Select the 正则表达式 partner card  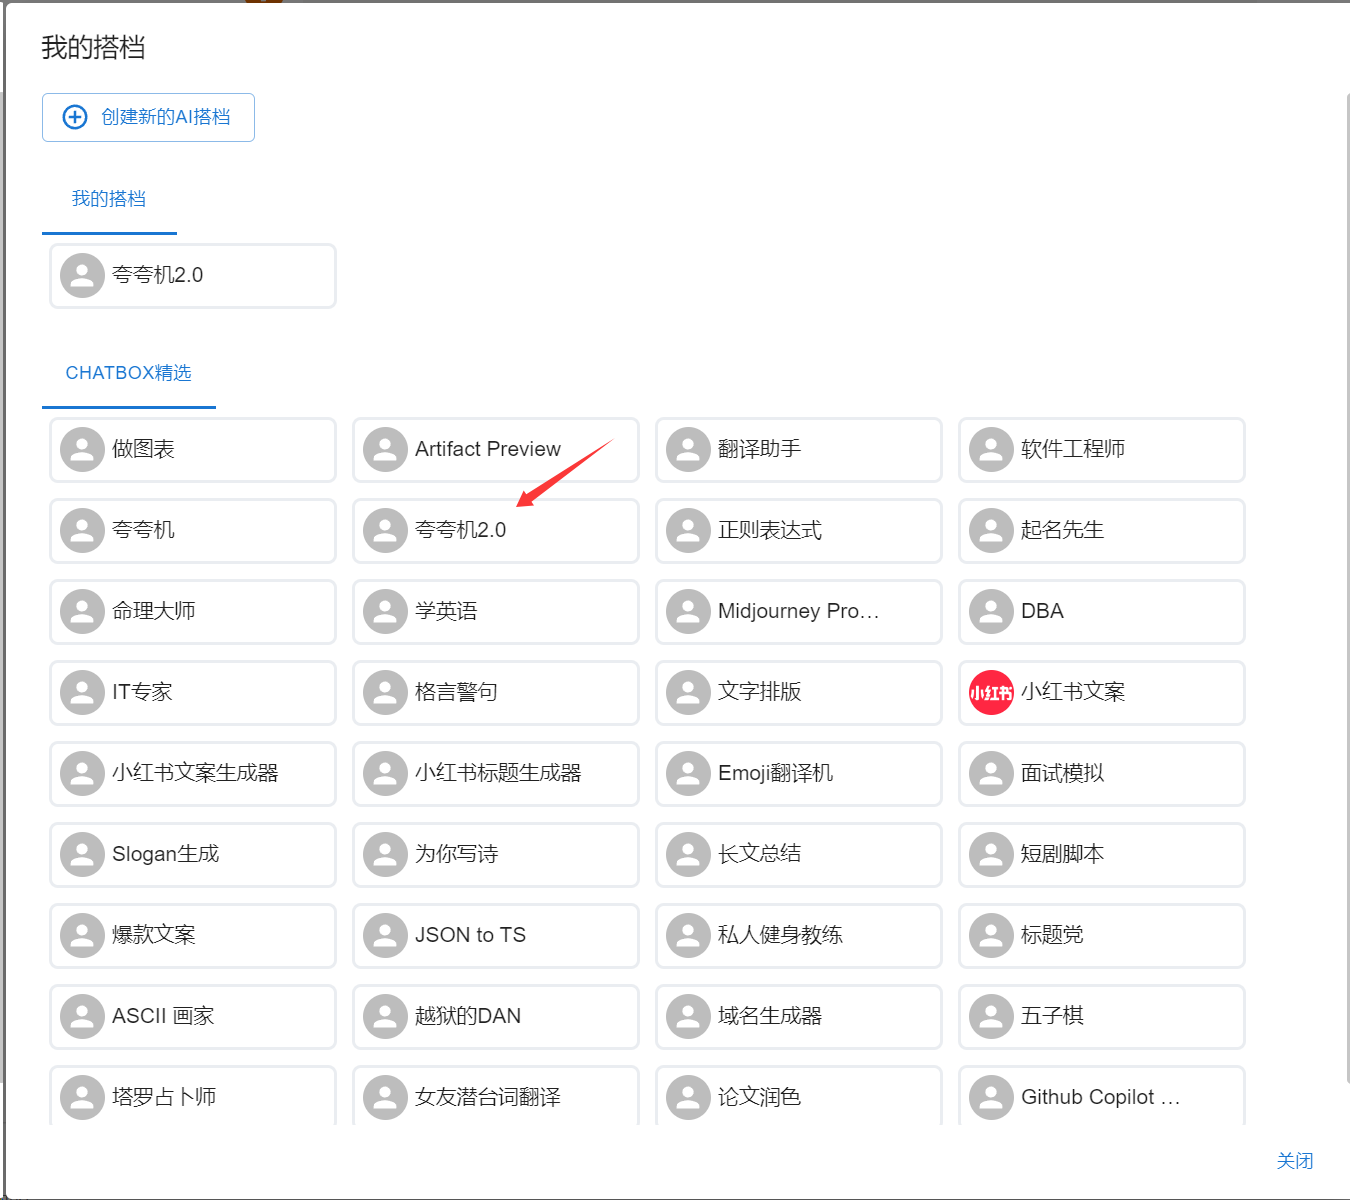(x=799, y=531)
